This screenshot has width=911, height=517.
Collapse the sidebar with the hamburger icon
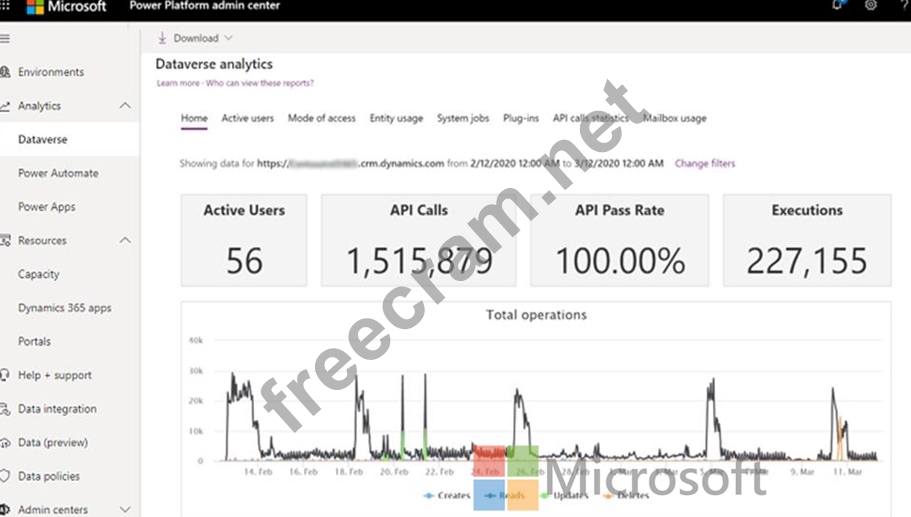point(5,38)
